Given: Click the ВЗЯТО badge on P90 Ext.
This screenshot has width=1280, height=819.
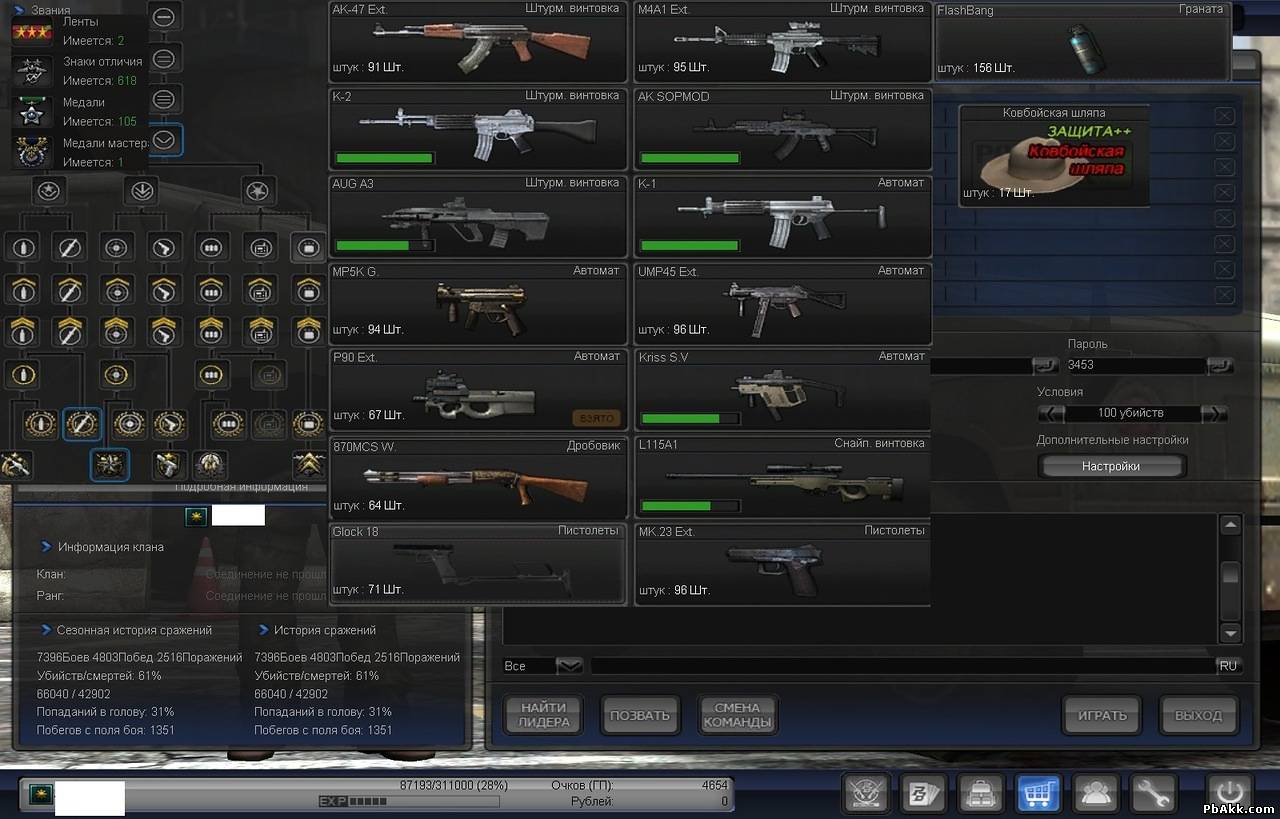Looking at the screenshot, I should (x=596, y=418).
